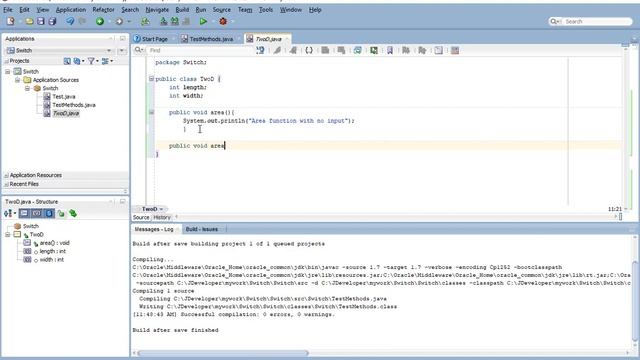Click the New file toolbar icon
The image size is (640, 360).
(11, 21)
